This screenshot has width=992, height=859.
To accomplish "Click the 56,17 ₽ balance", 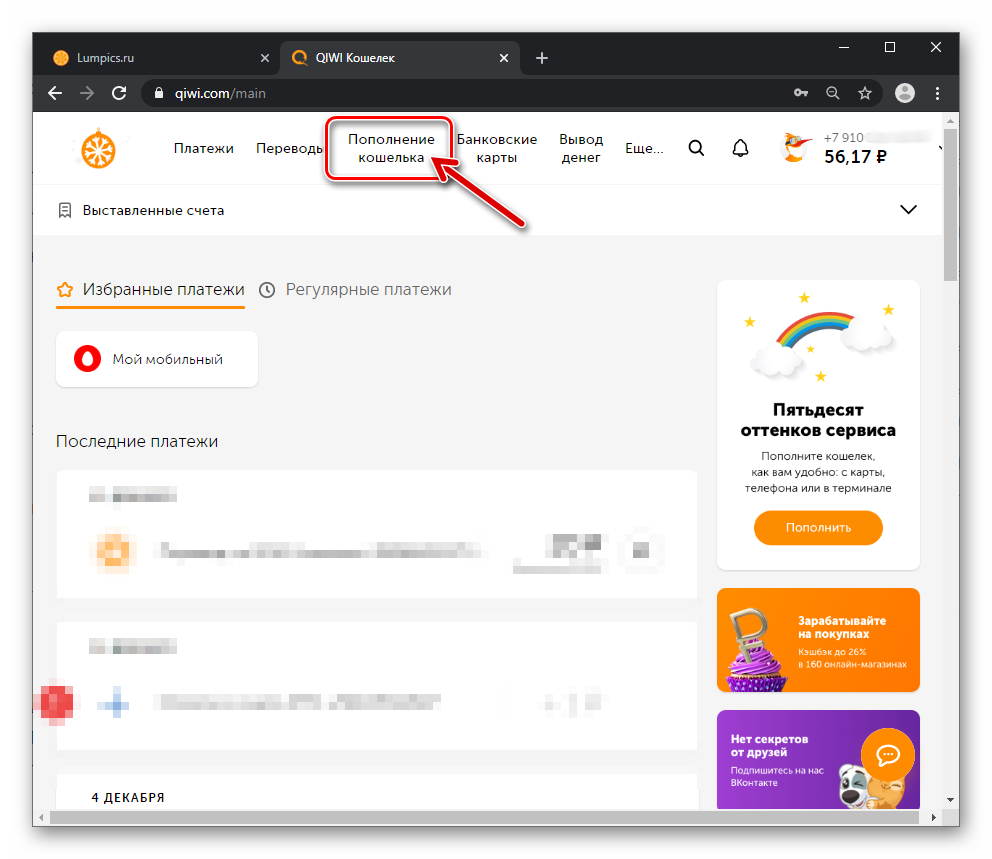I will [855, 157].
